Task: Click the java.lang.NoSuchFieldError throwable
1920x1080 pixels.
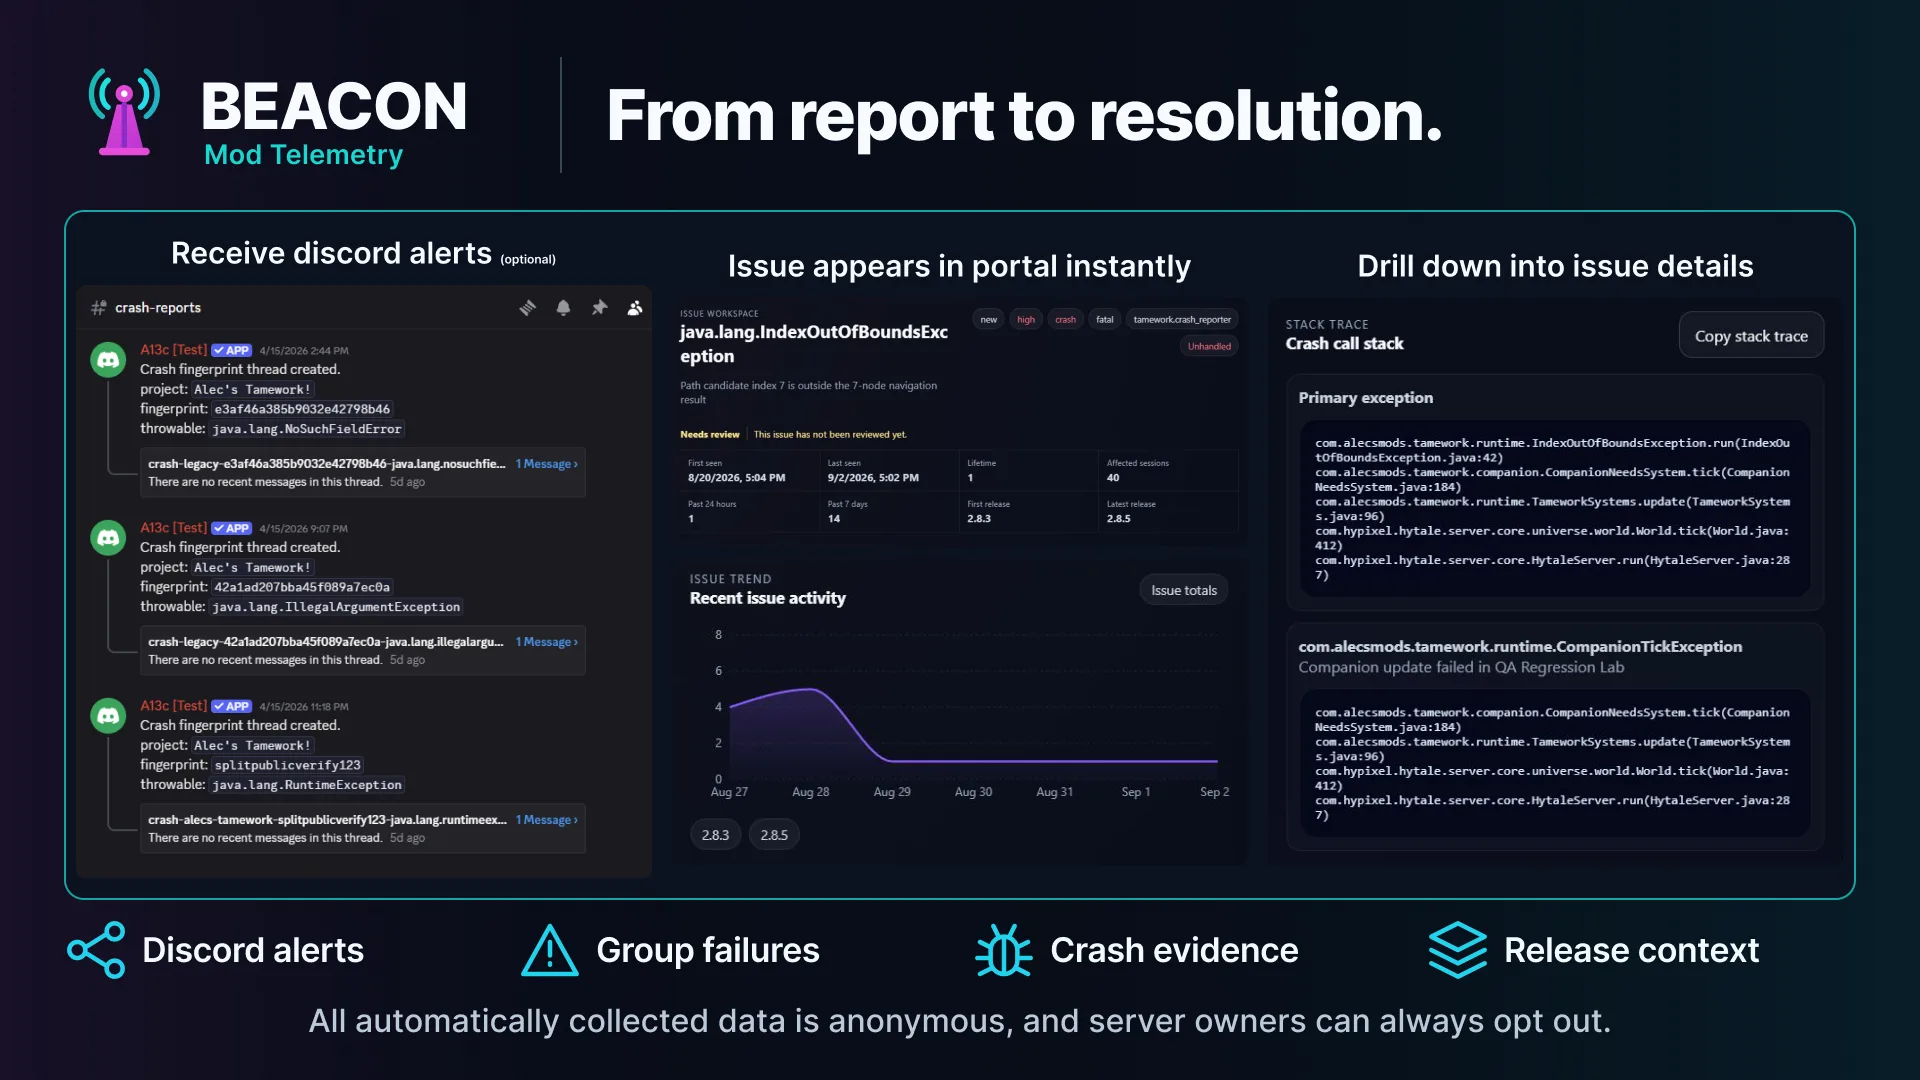Action: coord(307,429)
